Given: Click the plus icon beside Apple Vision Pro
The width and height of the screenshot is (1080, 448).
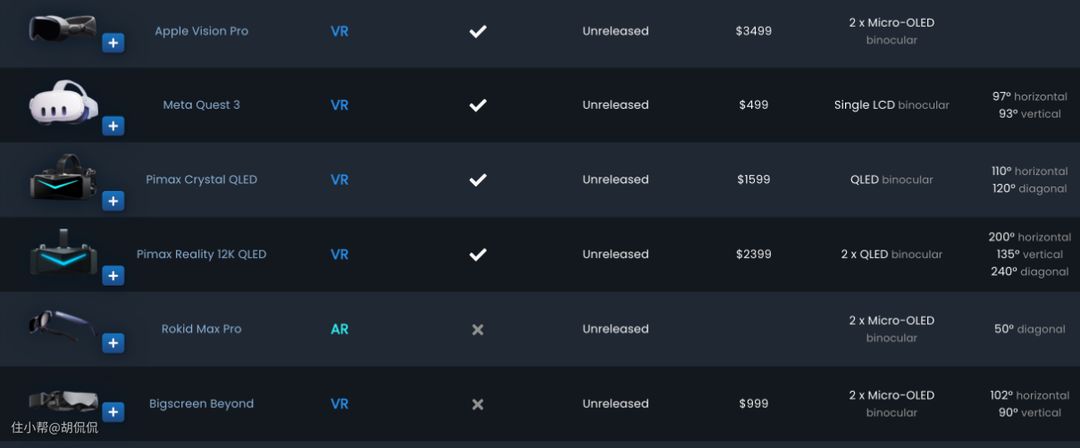Looking at the screenshot, I should click(113, 43).
